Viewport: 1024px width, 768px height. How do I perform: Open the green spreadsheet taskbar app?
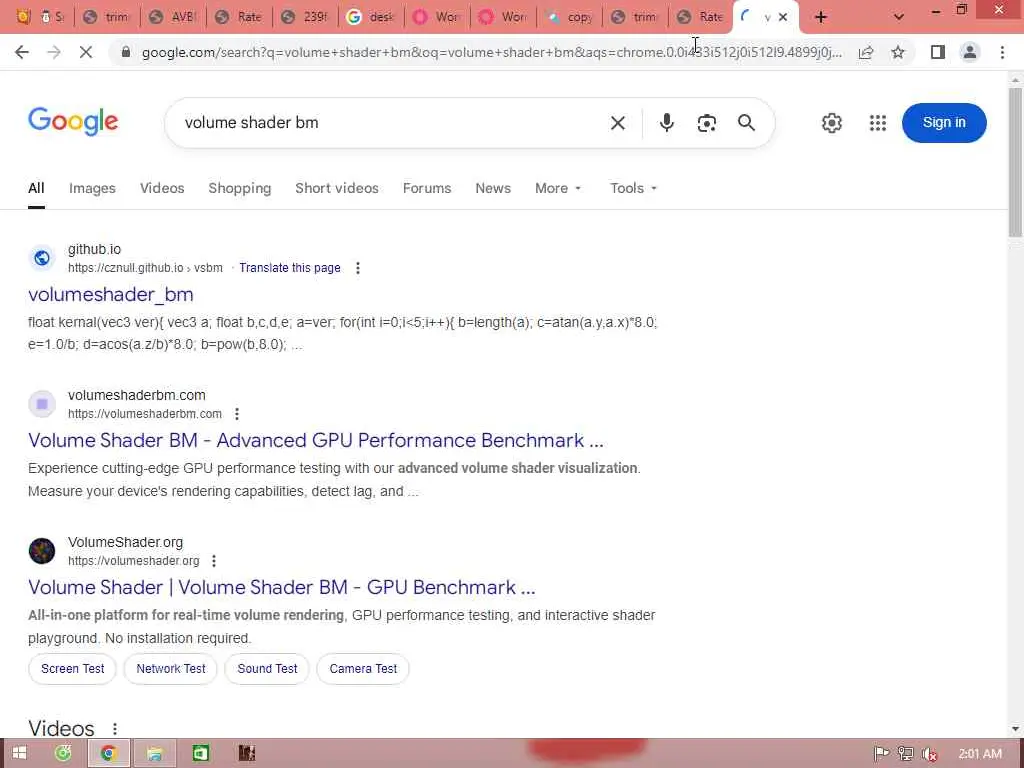(200, 754)
